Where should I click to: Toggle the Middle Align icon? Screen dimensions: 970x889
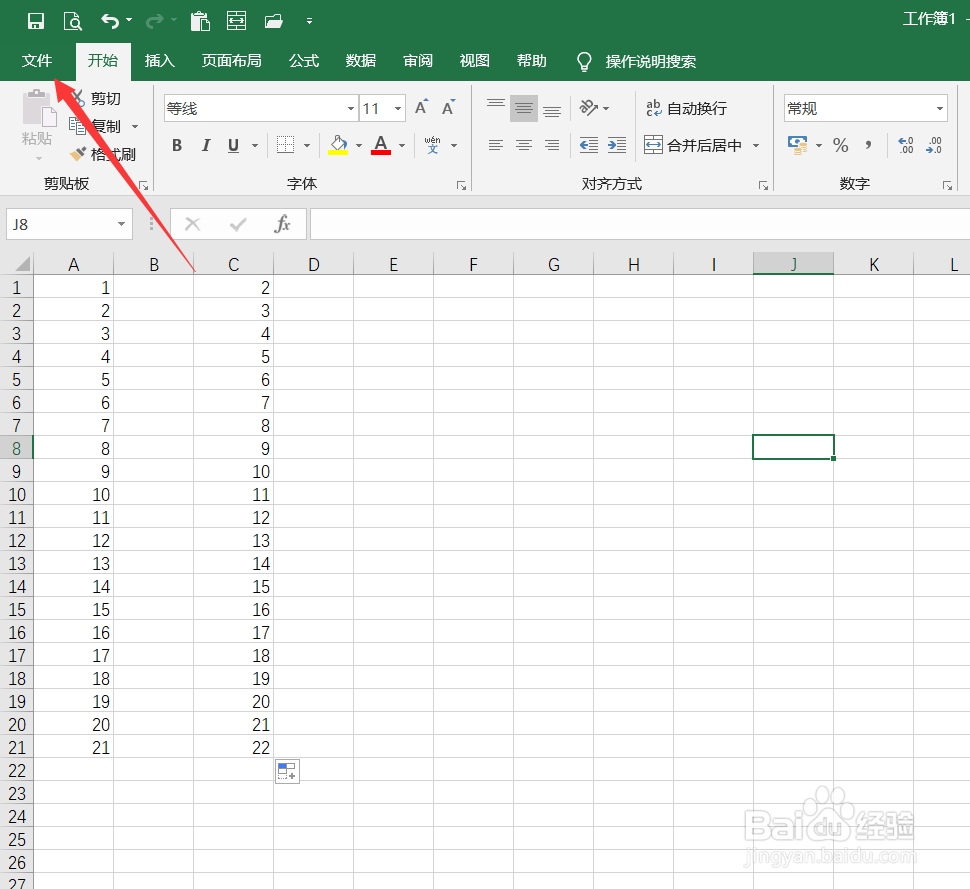pos(524,108)
